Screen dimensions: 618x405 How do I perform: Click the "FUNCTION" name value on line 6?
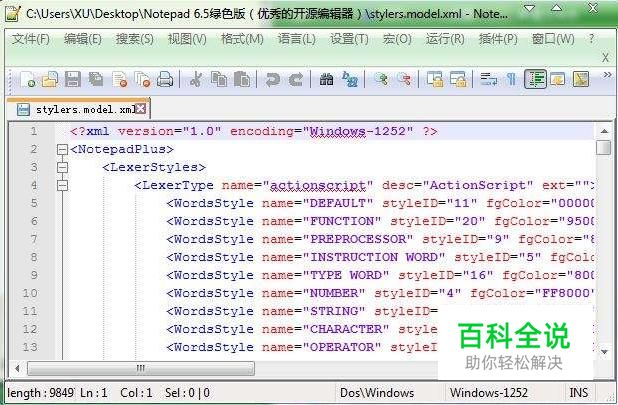341,221
